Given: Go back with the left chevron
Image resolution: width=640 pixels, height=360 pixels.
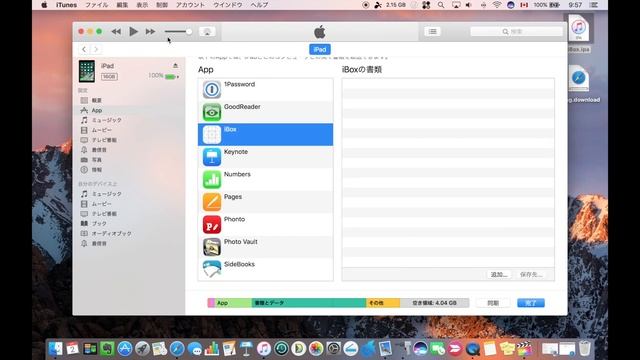Looking at the screenshot, I should [x=84, y=49].
